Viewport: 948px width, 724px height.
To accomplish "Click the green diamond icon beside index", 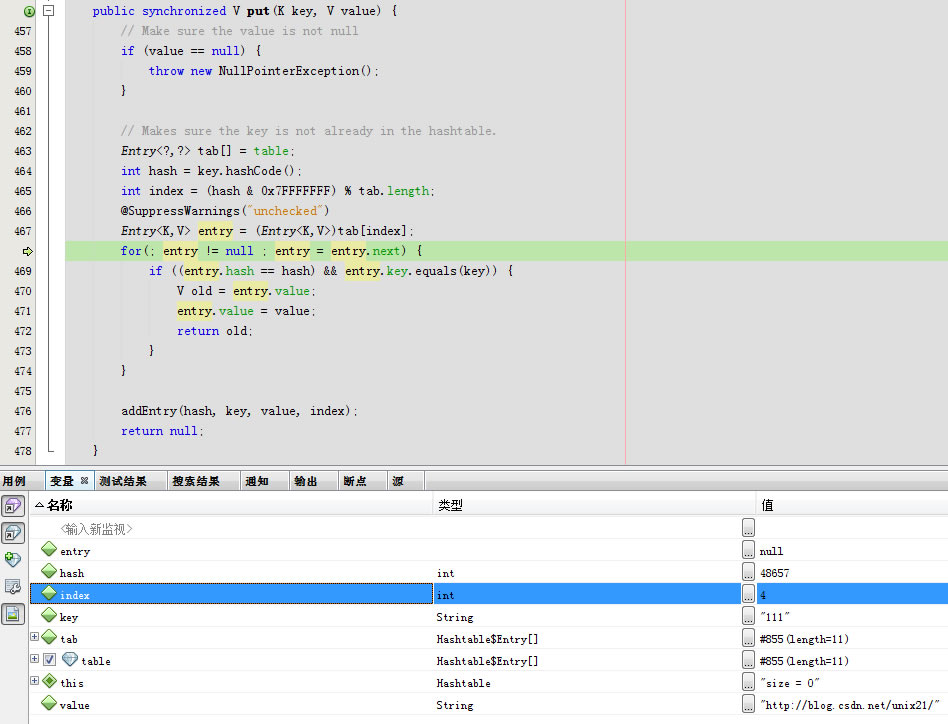I will 49,593.
